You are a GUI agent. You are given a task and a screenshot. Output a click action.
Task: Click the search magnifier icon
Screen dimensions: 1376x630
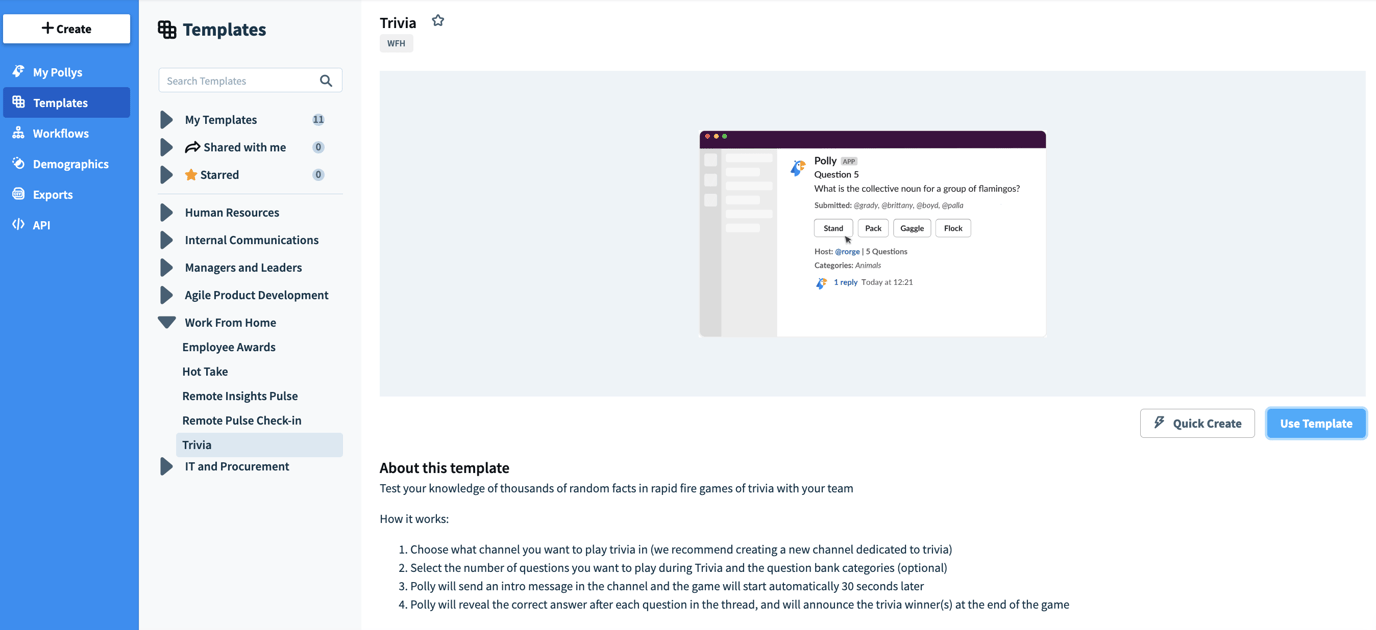point(326,81)
